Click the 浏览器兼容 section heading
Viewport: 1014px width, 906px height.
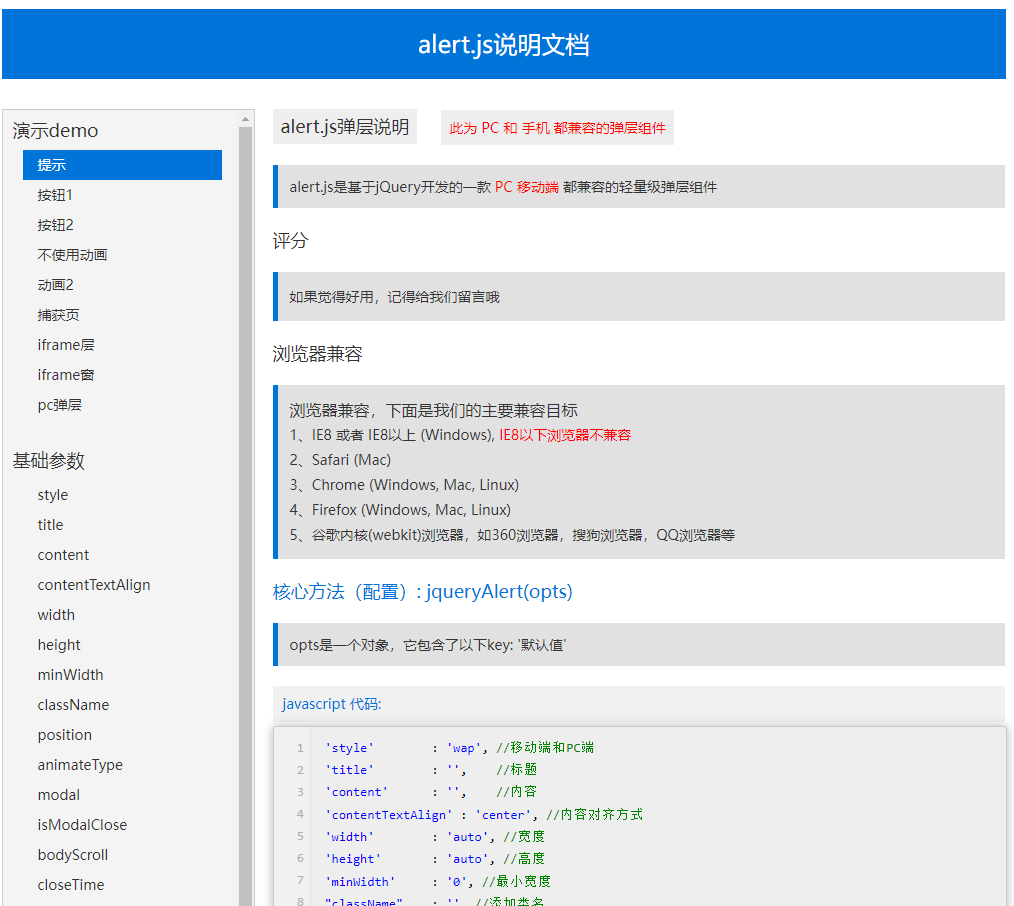pyautogui.click(x=317, y=354)
